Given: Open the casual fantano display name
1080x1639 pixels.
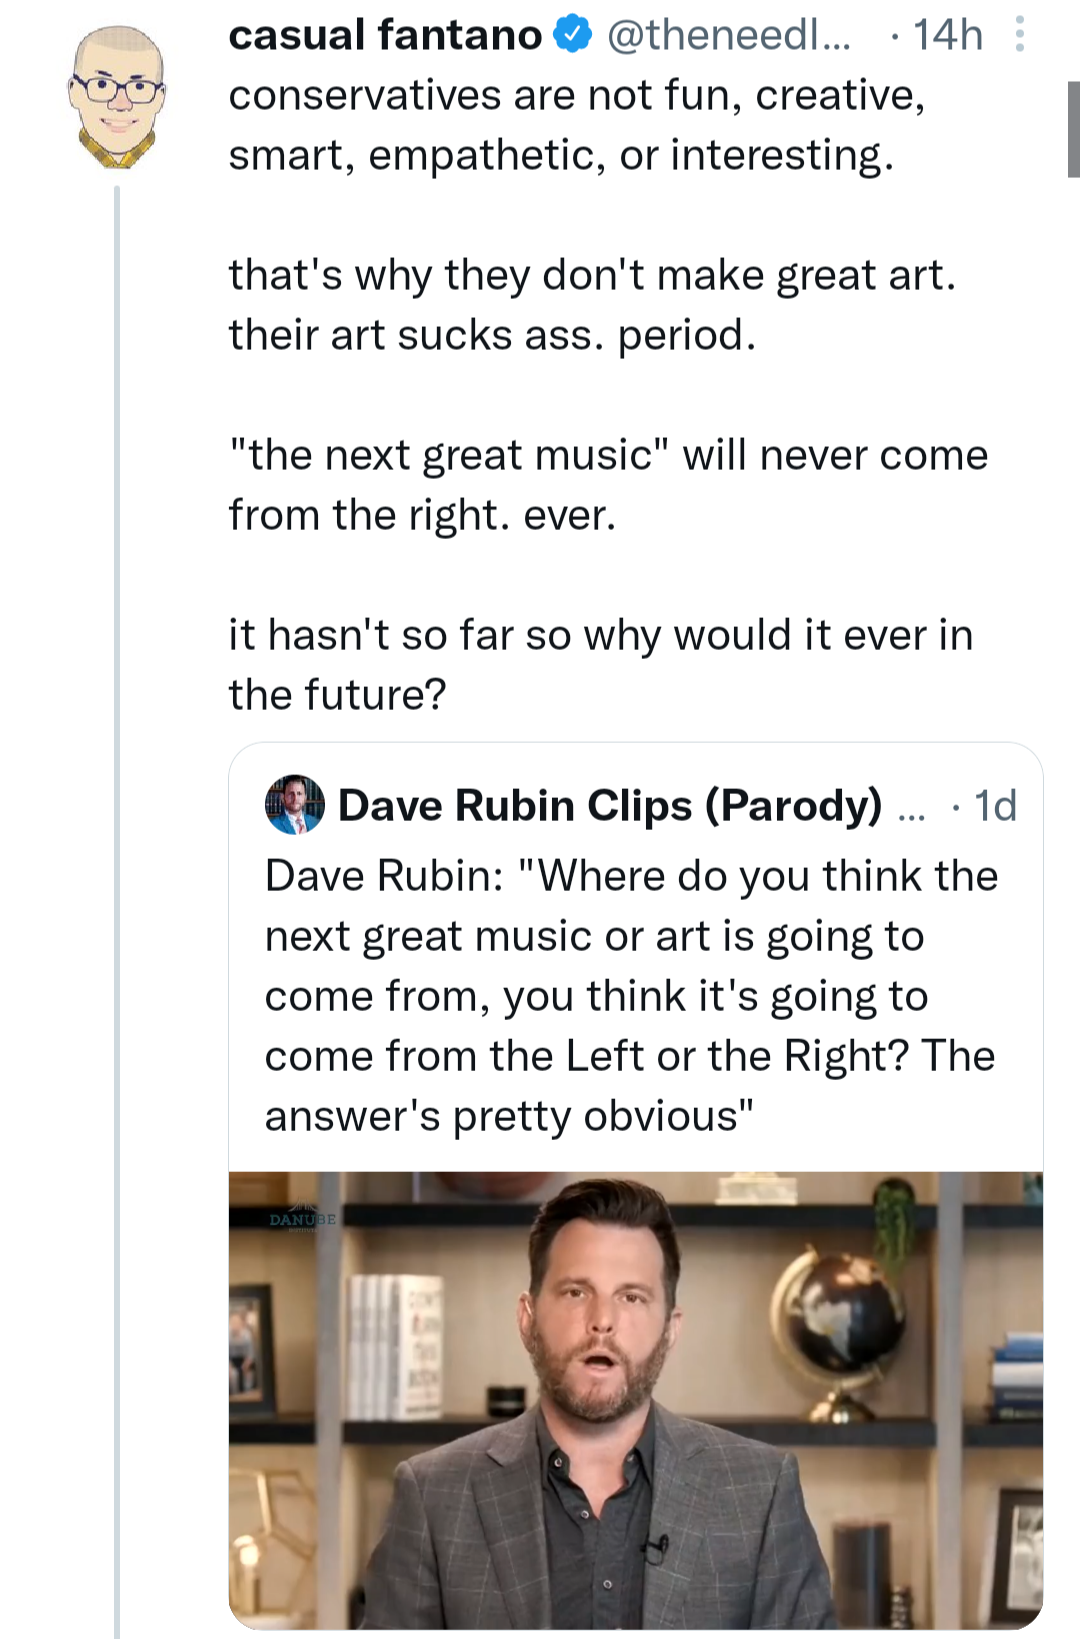Looking at the screenshot, I should (x=385, y=35).
